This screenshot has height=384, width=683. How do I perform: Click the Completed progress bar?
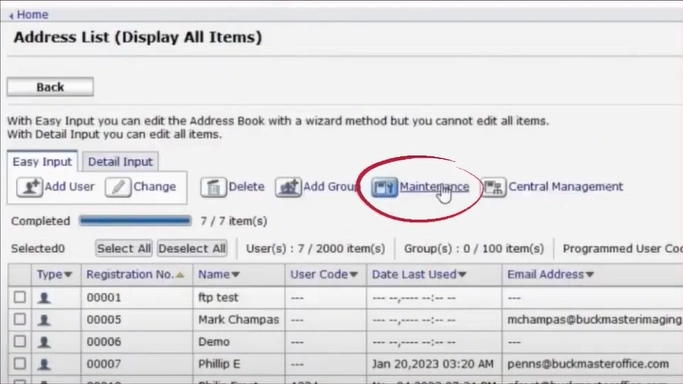(135, 221)
